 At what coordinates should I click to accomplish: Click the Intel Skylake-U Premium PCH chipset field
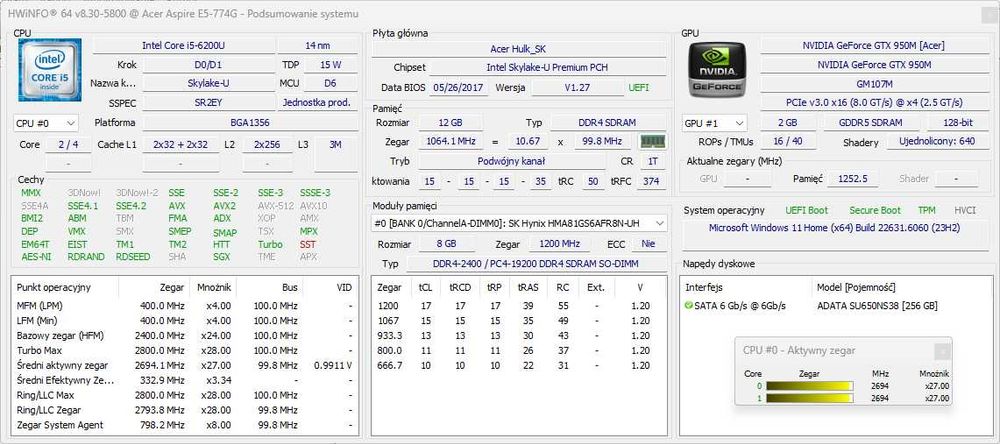548,68
